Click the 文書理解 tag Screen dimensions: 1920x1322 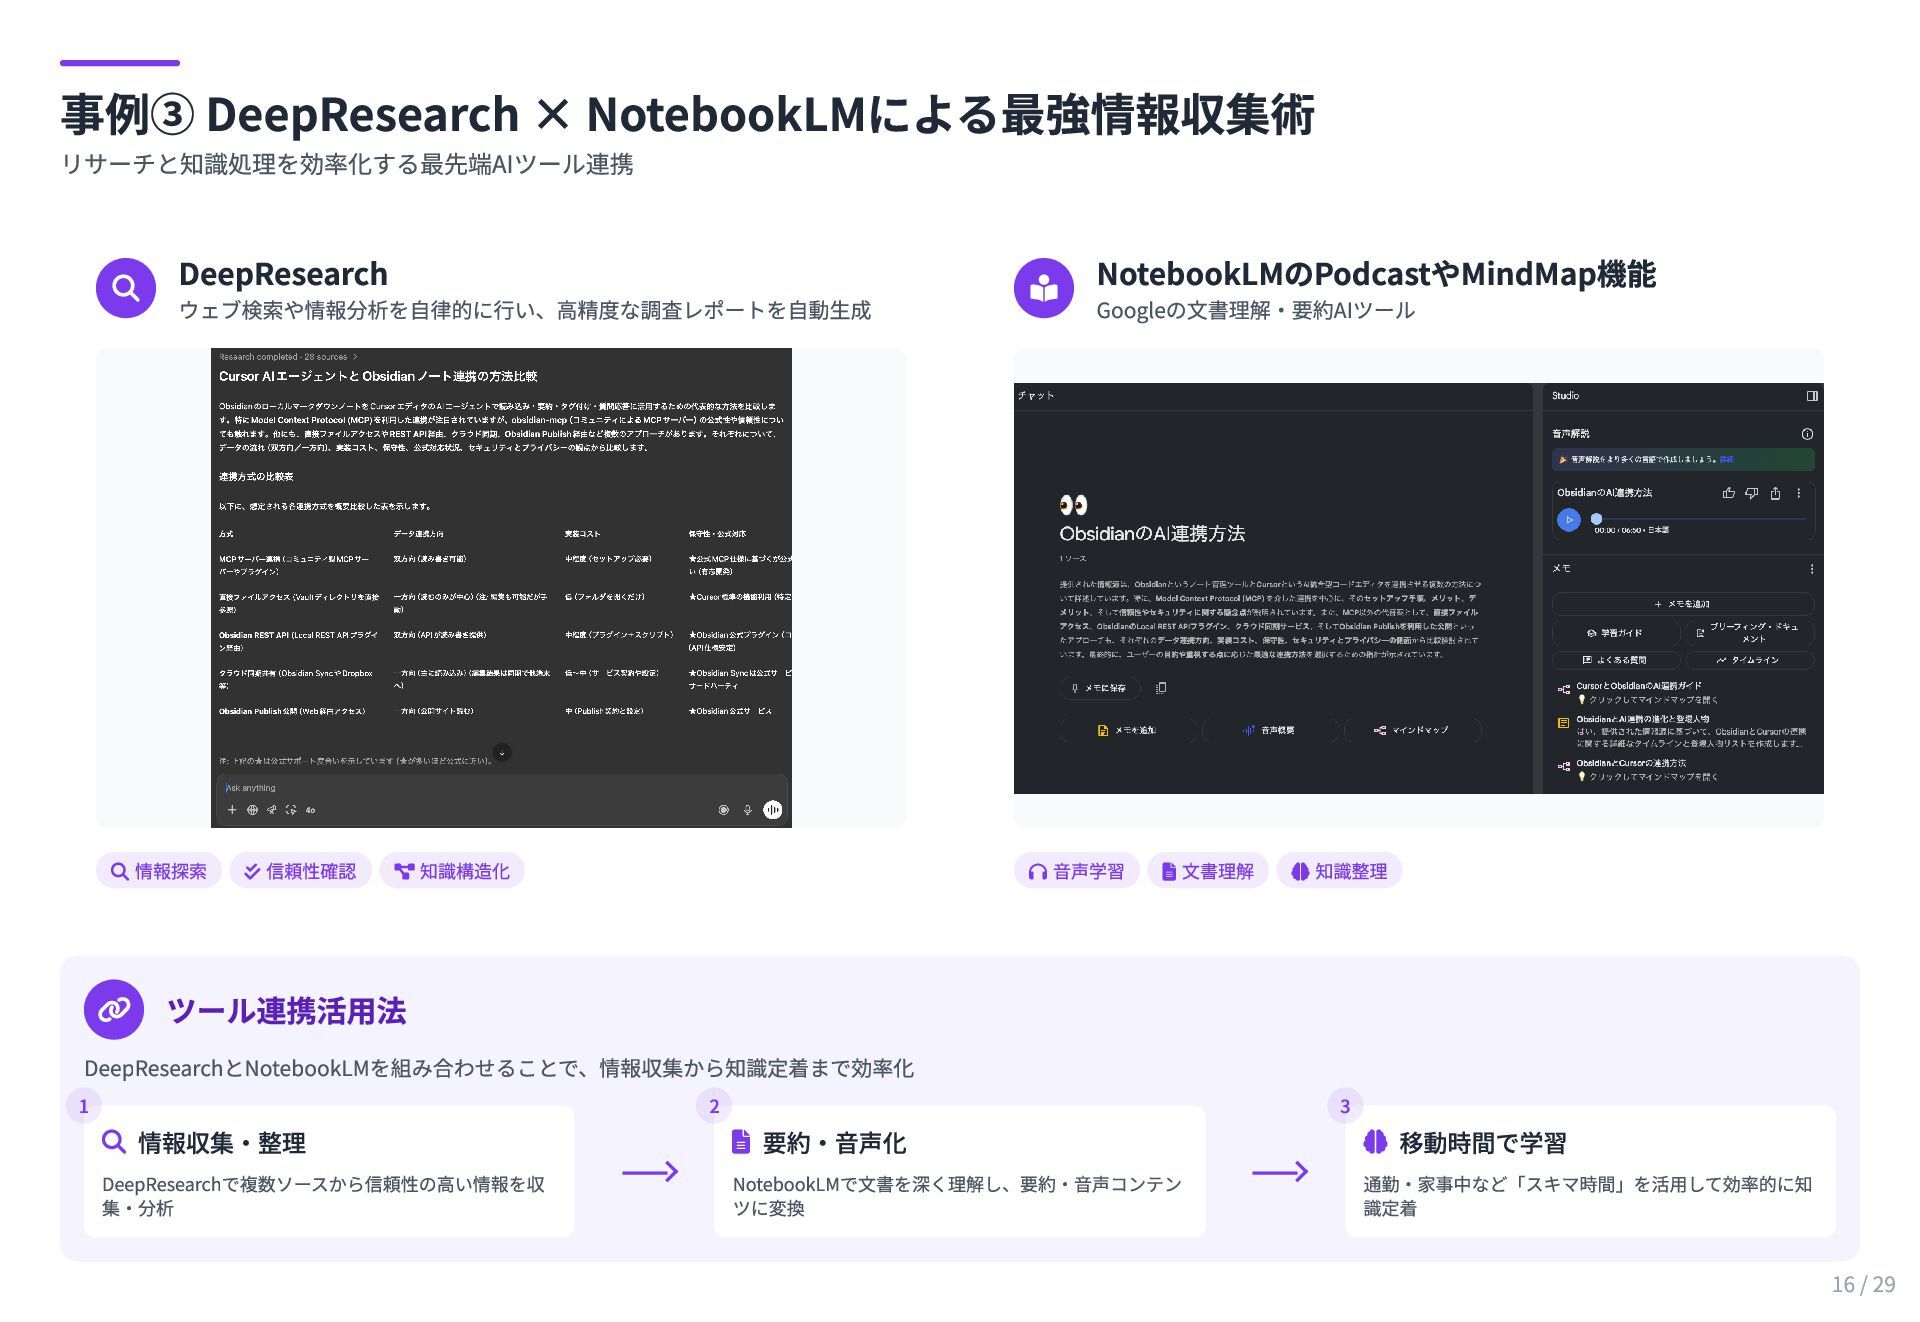[x=1208, y=871]
